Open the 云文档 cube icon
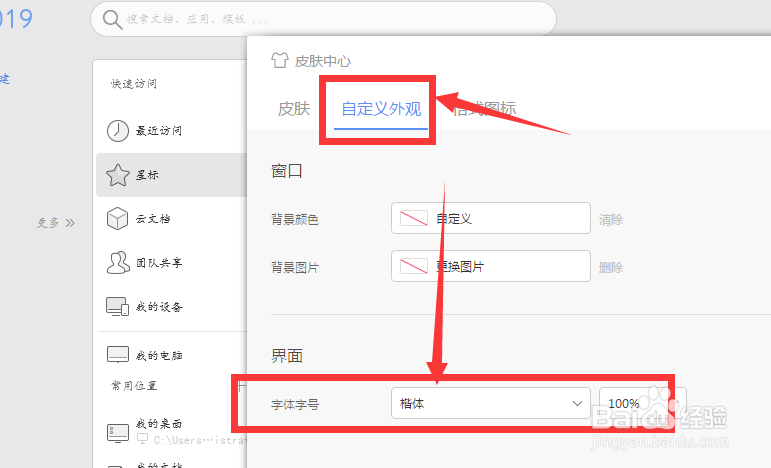771x468 pixels. click(118, 219)
